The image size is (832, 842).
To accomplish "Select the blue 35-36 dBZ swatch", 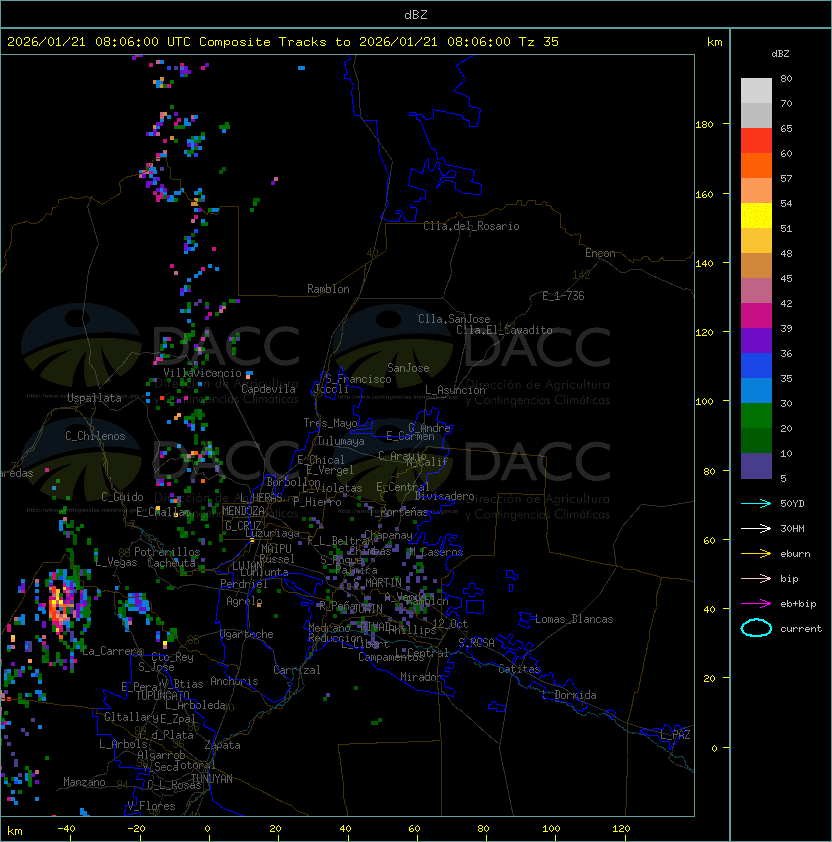I will 756,365.
